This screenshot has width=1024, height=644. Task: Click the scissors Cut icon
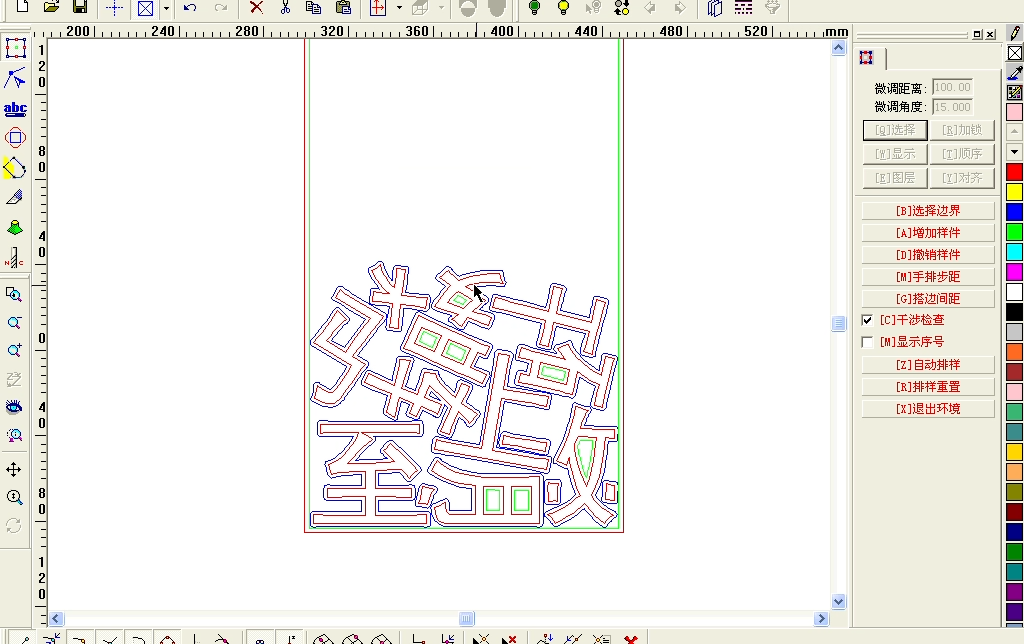(285, 8)
